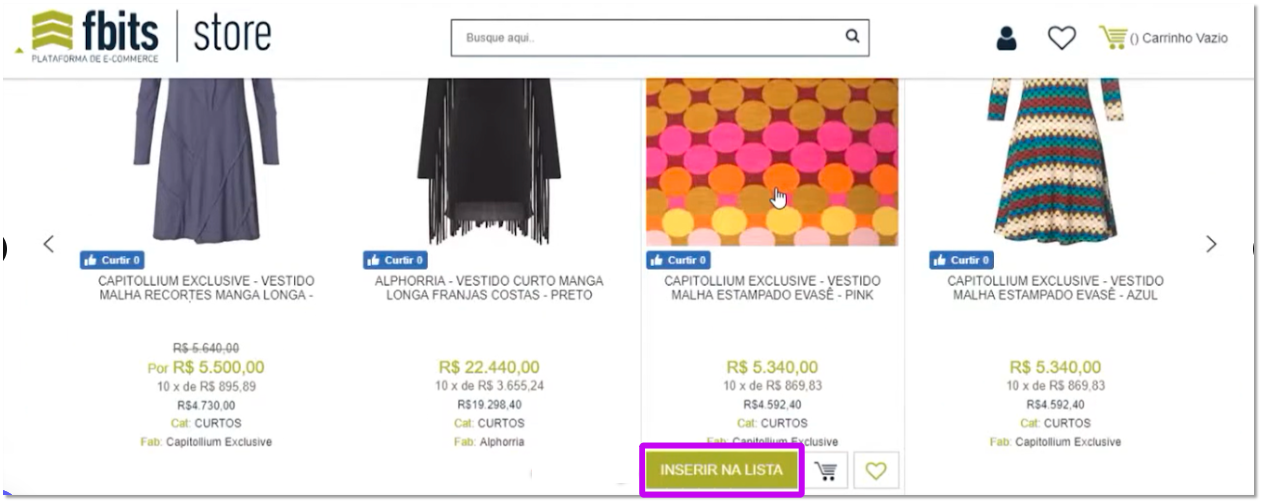Image resolution: width=1262 pixels, height=503 pixels.
Task: Like the Alphorria dress with Curtir
Action: [x=393, y=260]
